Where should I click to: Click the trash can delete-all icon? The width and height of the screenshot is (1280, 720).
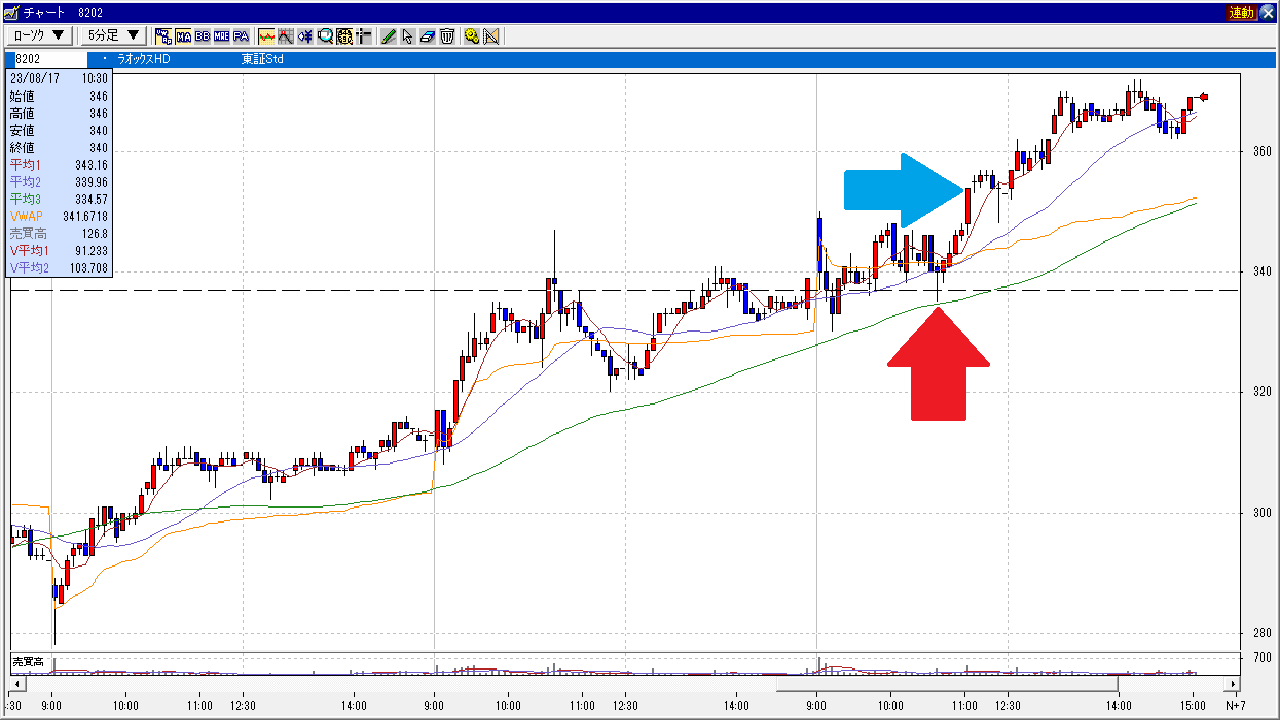[x=447, y=36]
